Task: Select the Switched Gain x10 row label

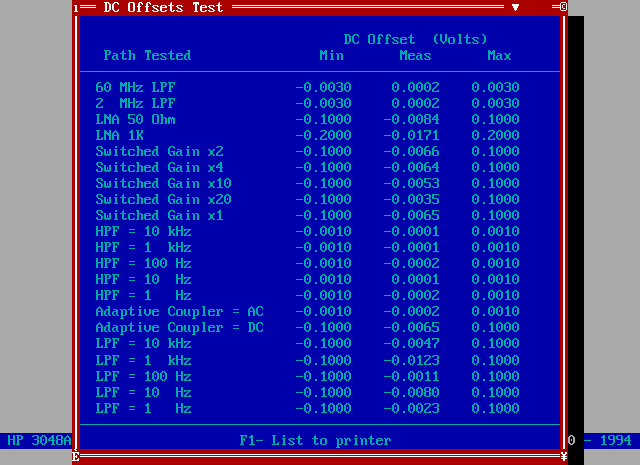Action: pyautogui.click(x=163, y=183)
